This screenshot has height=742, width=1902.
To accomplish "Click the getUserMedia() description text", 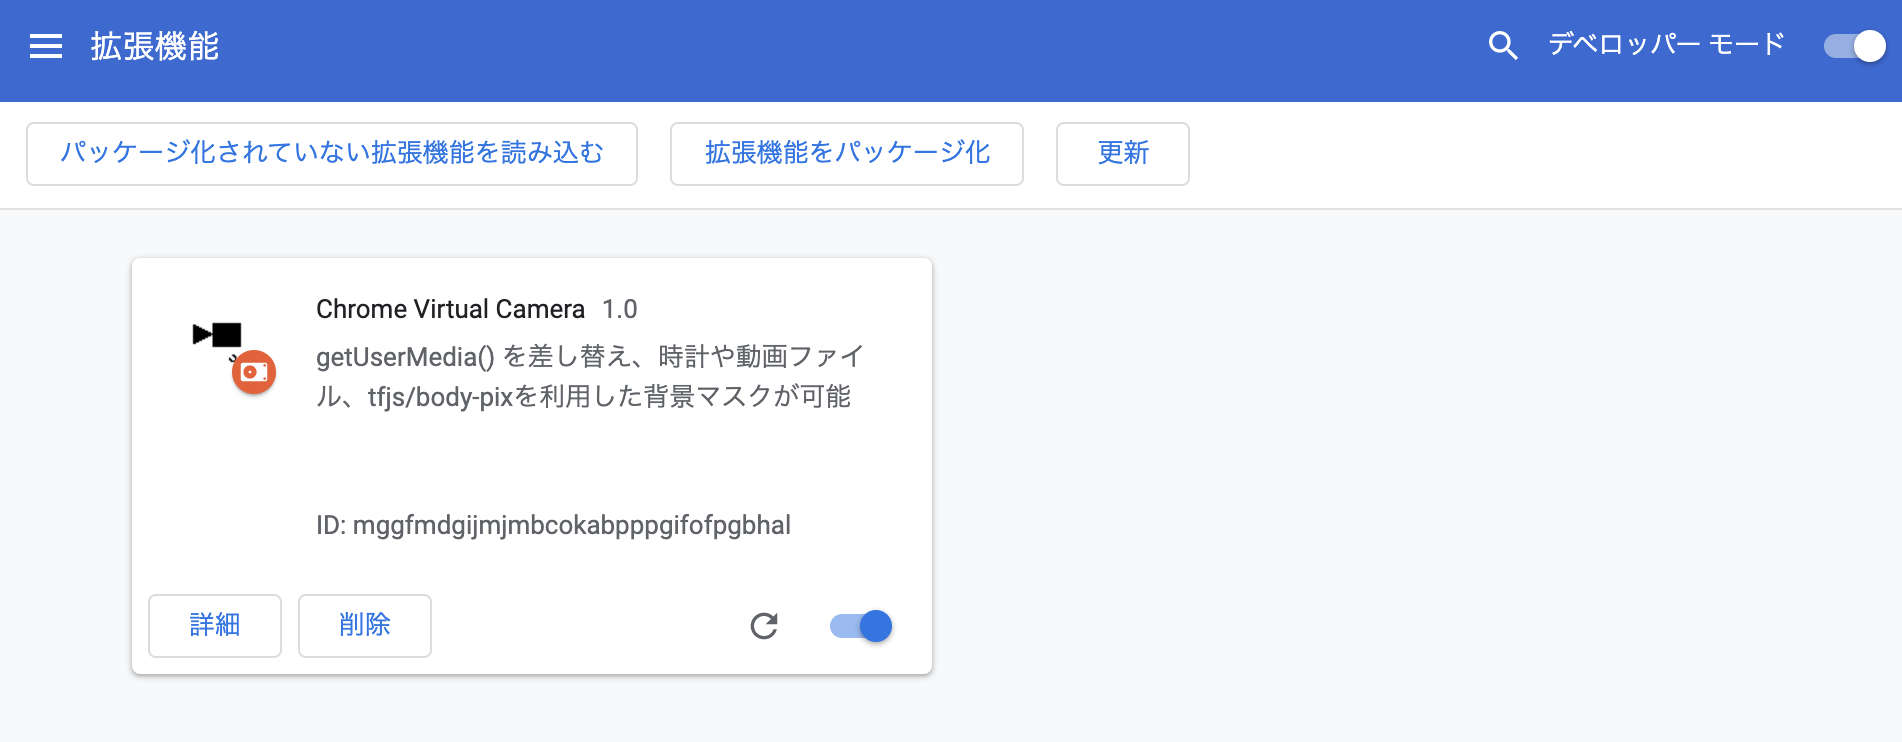I will point(590,377).
